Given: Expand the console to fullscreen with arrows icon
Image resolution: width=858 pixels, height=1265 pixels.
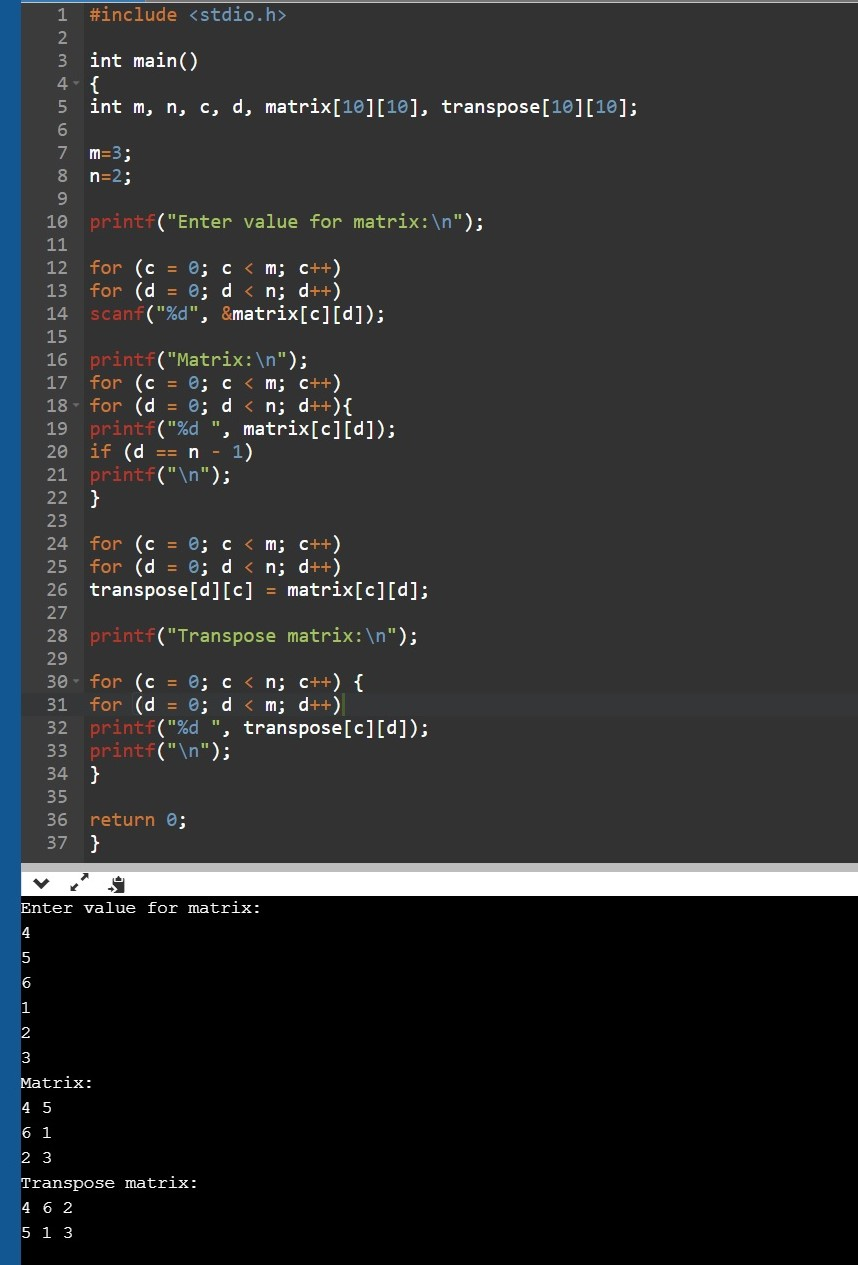Looking at the screenshot, I should (x=79, y=884).
